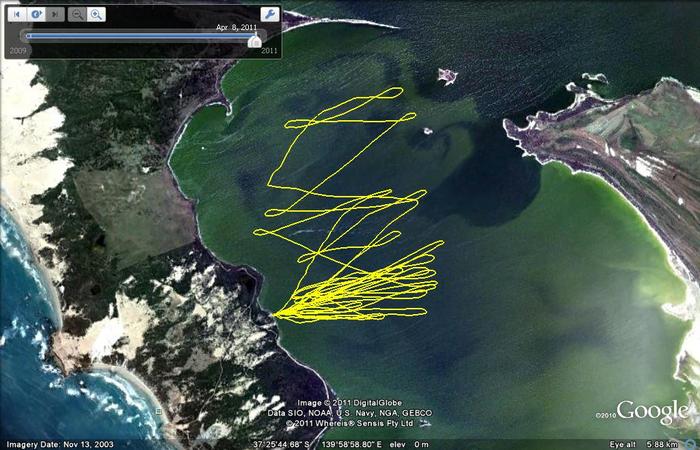Step forward to the next time frame
The width and height of the screenshot is (700, 450).
tap(55, 15)
